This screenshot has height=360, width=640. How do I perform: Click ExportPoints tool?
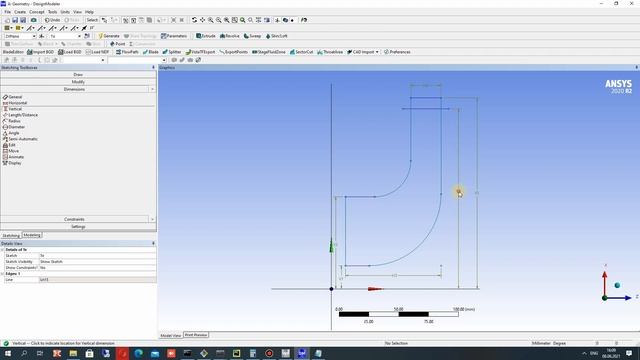click(233, 52)
